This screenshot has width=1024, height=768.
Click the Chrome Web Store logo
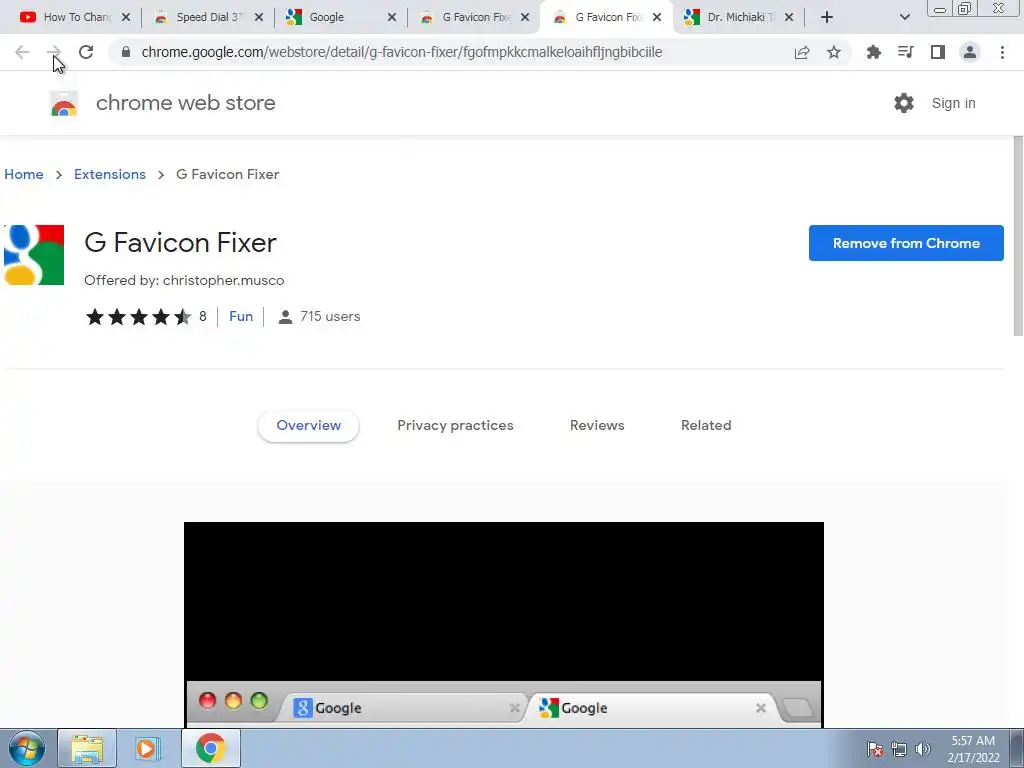pyautogui.click(x=64, y=104)
